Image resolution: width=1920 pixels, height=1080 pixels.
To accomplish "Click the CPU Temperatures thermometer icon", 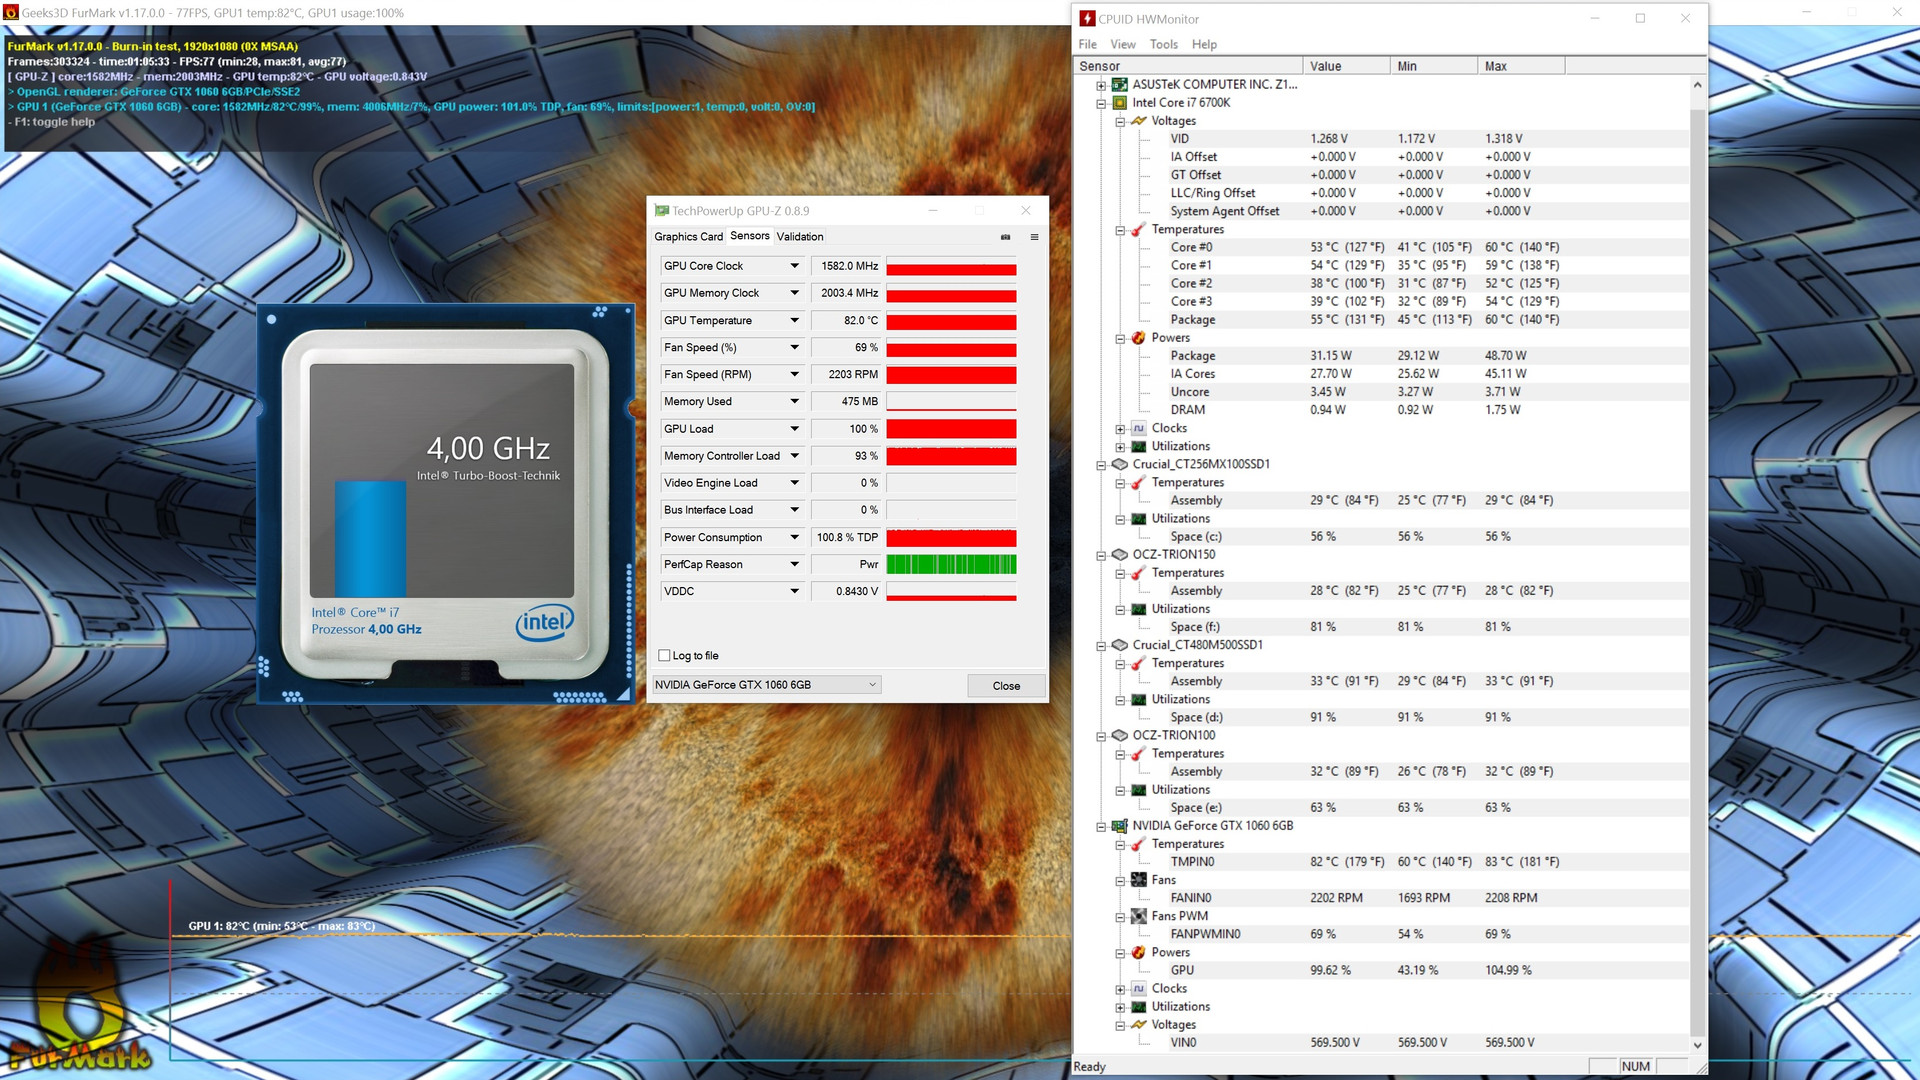I will [x=1138, y=230].
